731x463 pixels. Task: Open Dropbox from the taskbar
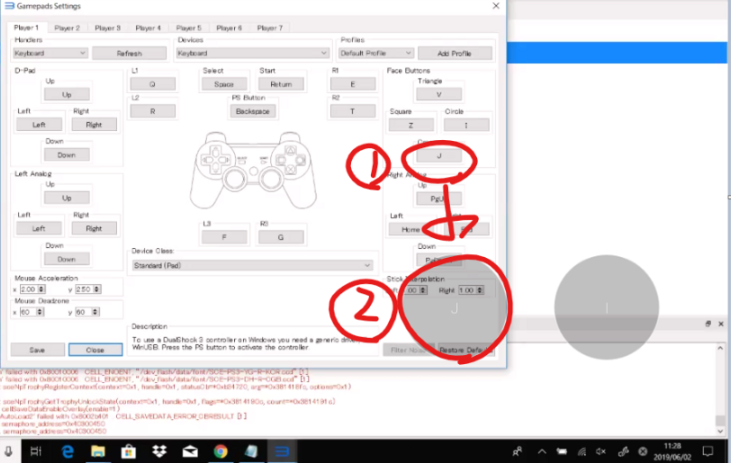159,451
